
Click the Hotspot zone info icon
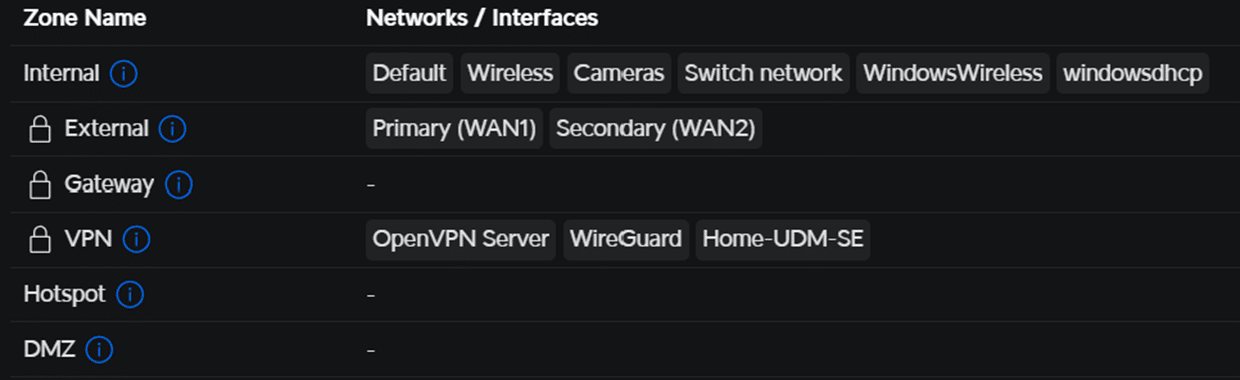pyautogui.click(x=130, y=295)
